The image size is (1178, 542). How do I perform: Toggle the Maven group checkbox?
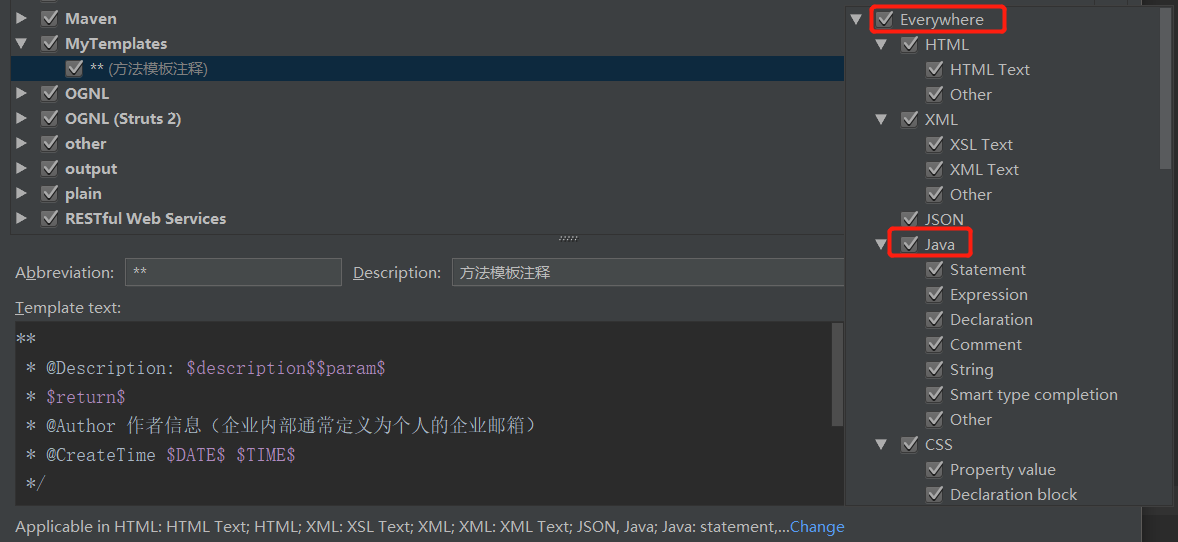pos(50,18)
